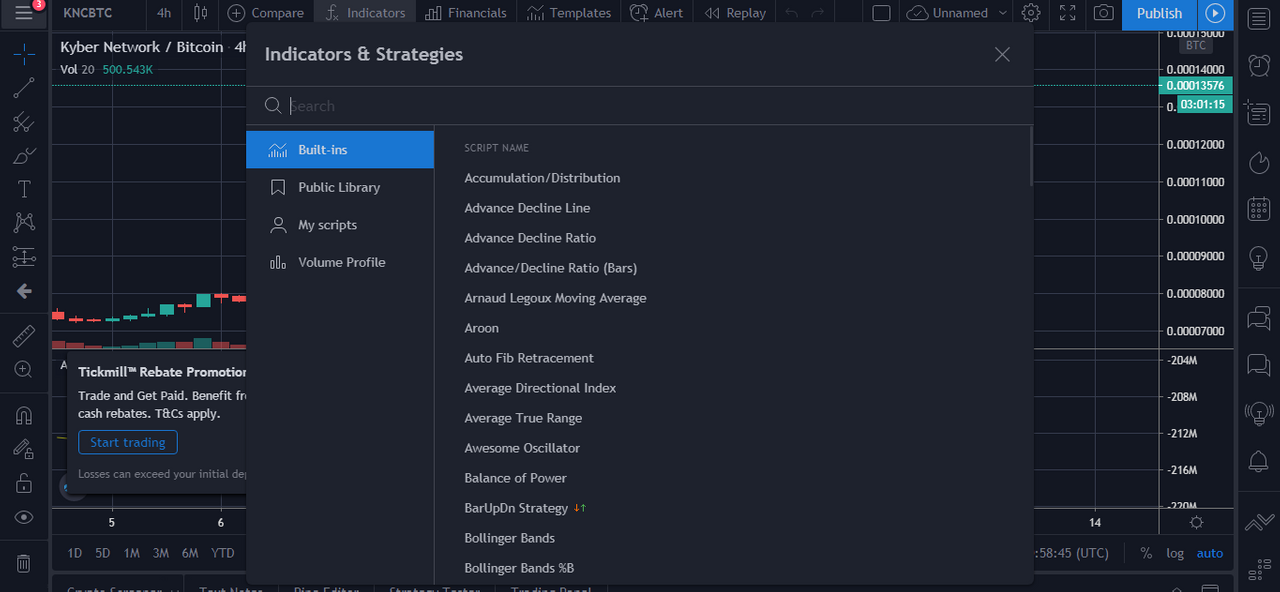Click the Publish button
This screenshot has width=1280, height=592.
1160,13
